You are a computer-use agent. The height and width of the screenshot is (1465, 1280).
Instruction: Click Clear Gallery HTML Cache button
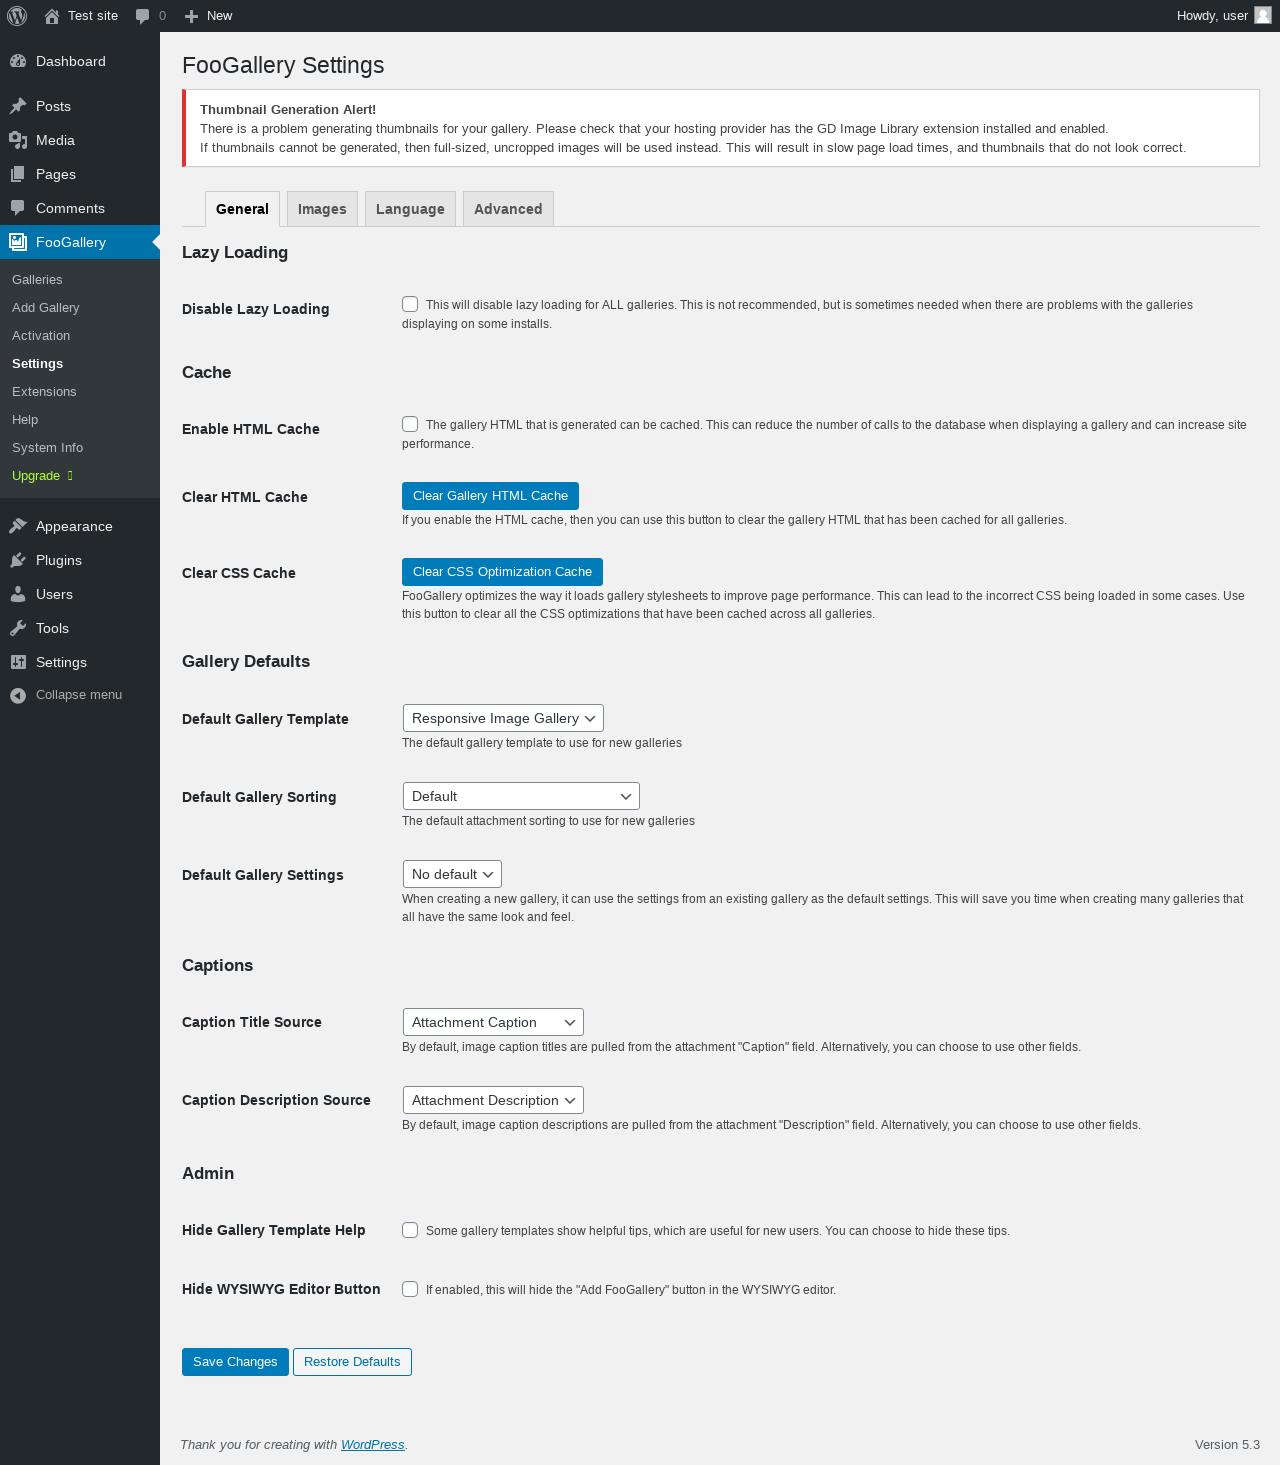coord(490,496)
